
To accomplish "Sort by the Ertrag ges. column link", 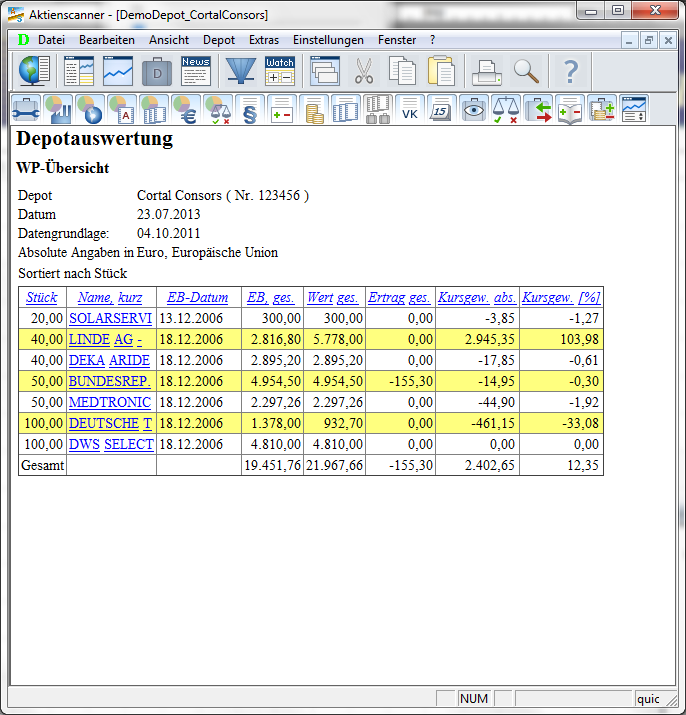I will [399, 297].
